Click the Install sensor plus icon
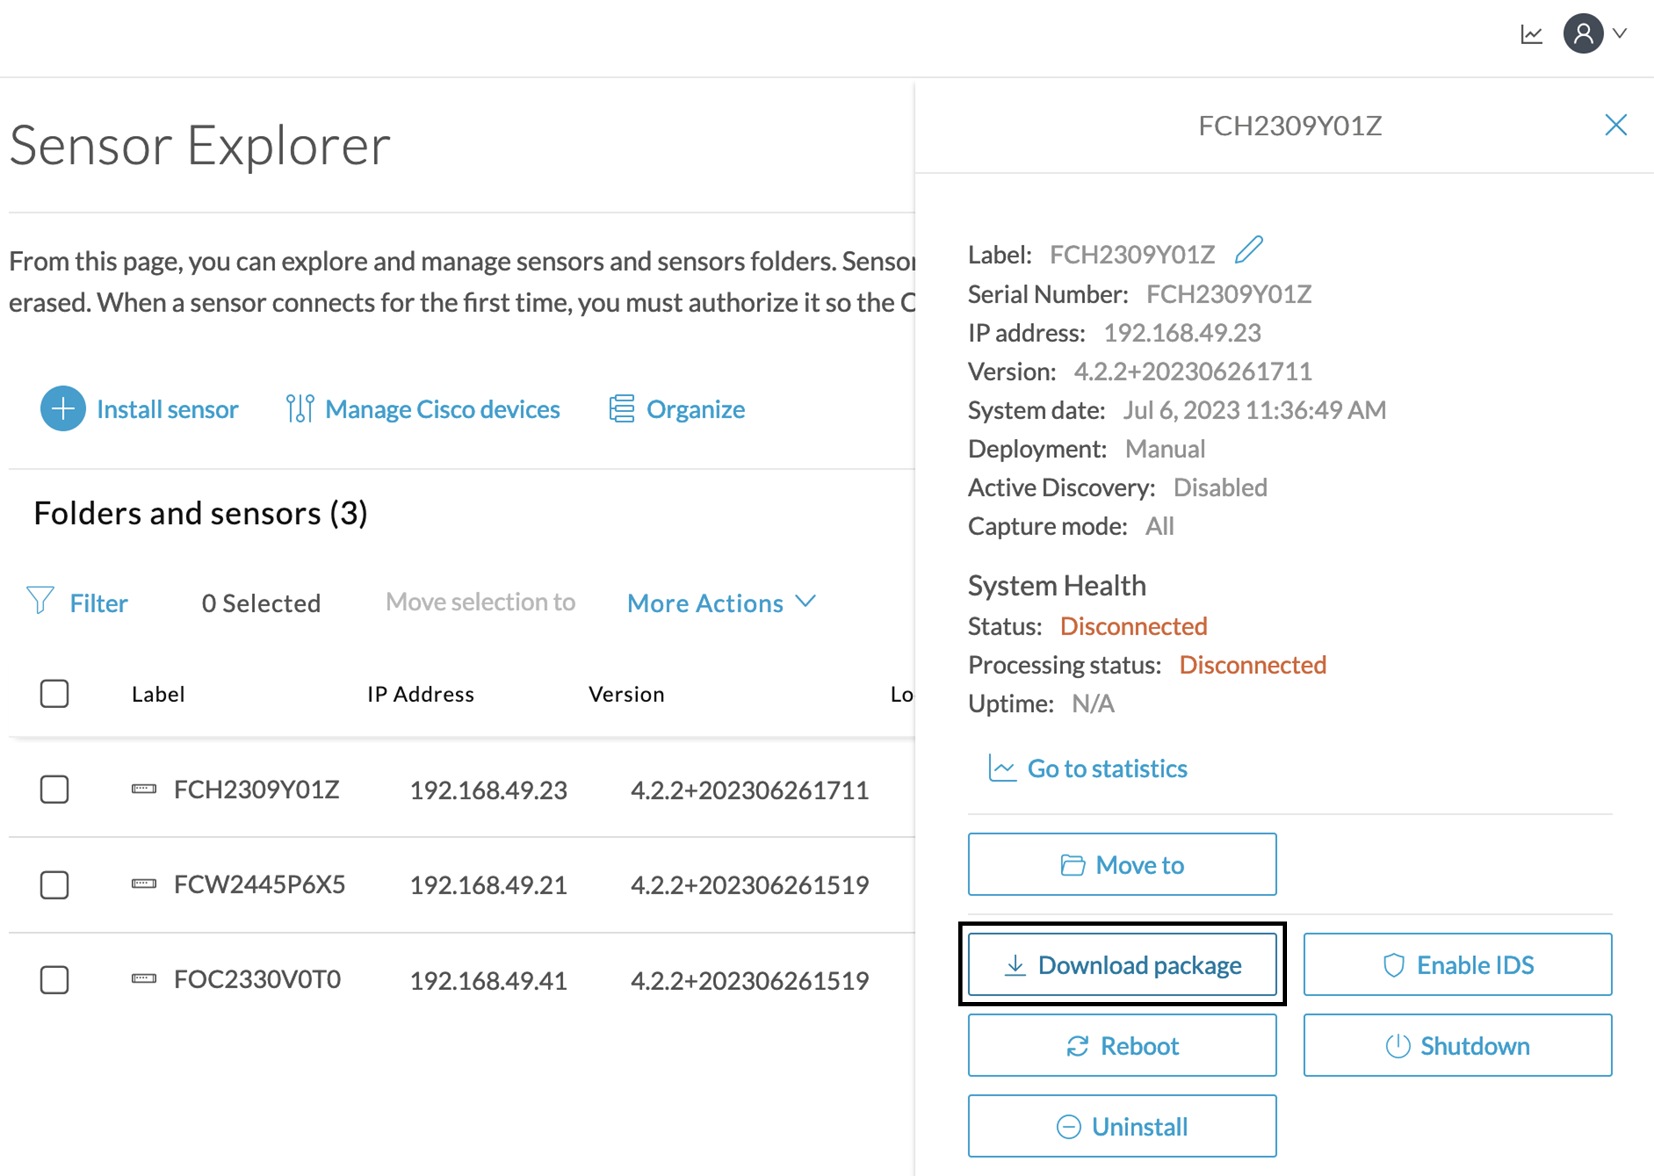1654x1176 pixels. [62, 409]
